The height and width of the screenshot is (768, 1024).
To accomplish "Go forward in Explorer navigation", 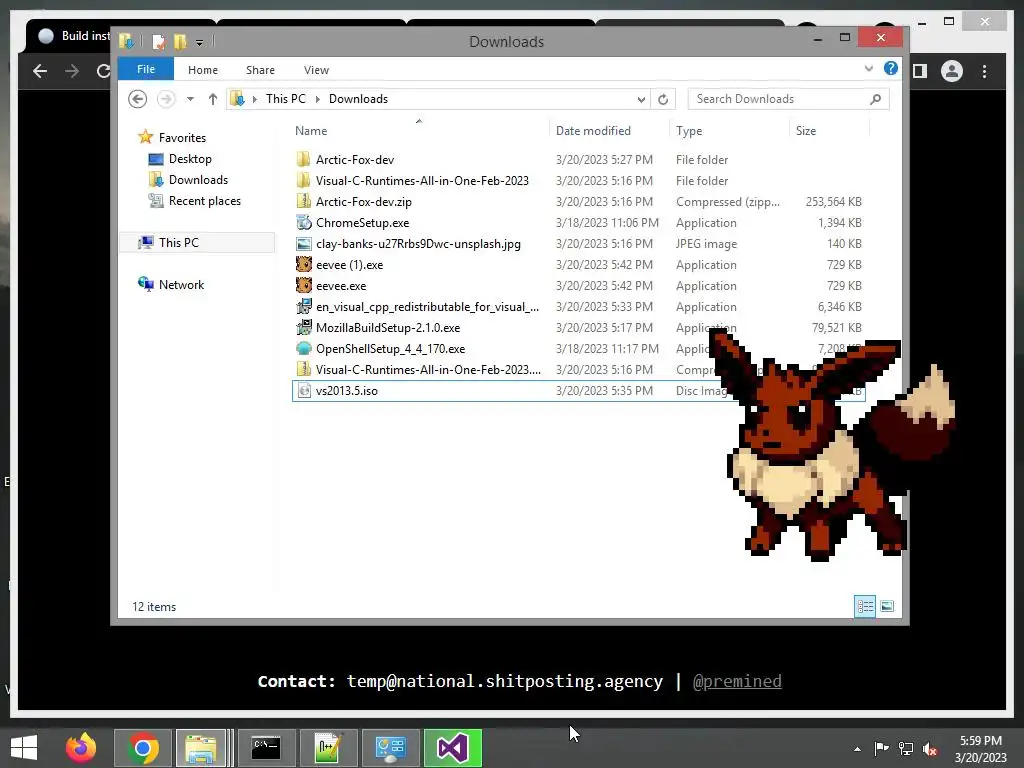I will click(x=167, y=99).
